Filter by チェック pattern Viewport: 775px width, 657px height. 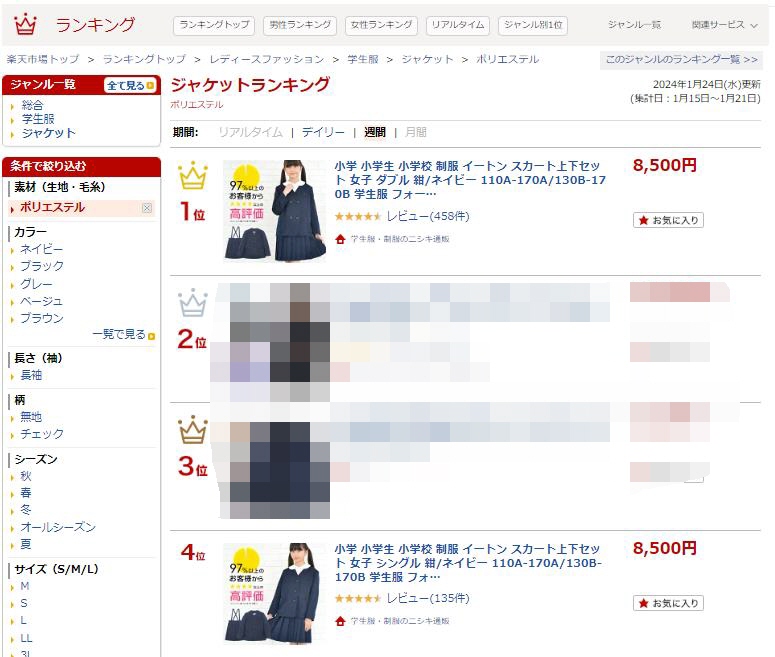(42, 434)
